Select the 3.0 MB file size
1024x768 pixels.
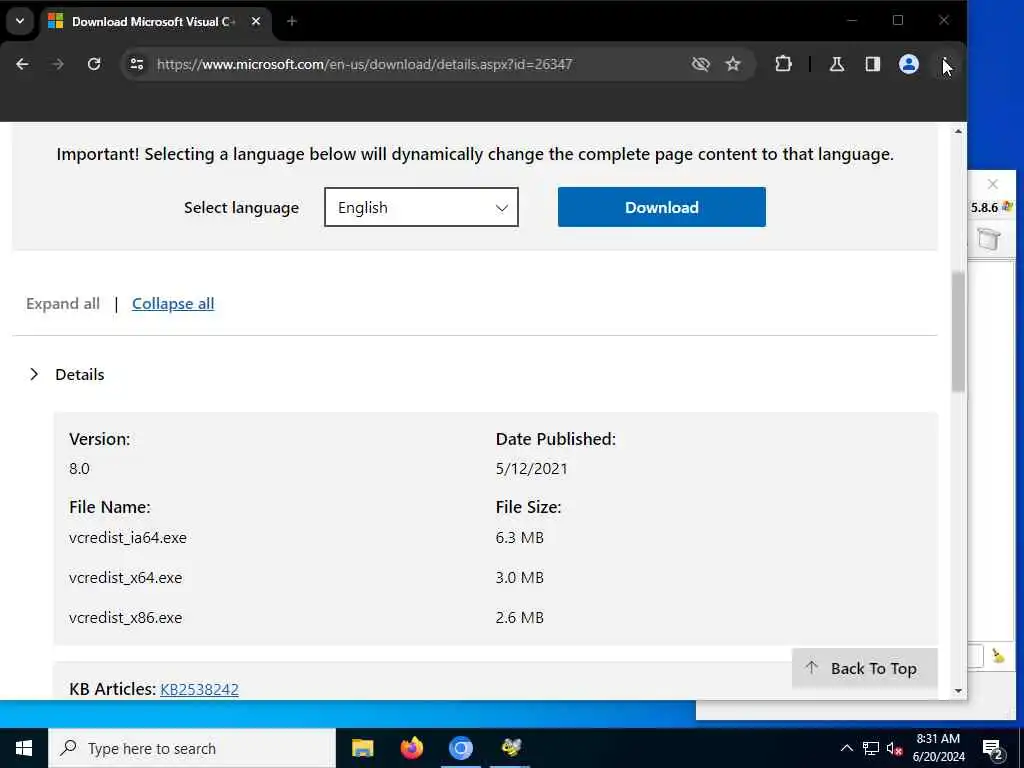[520, 577]
